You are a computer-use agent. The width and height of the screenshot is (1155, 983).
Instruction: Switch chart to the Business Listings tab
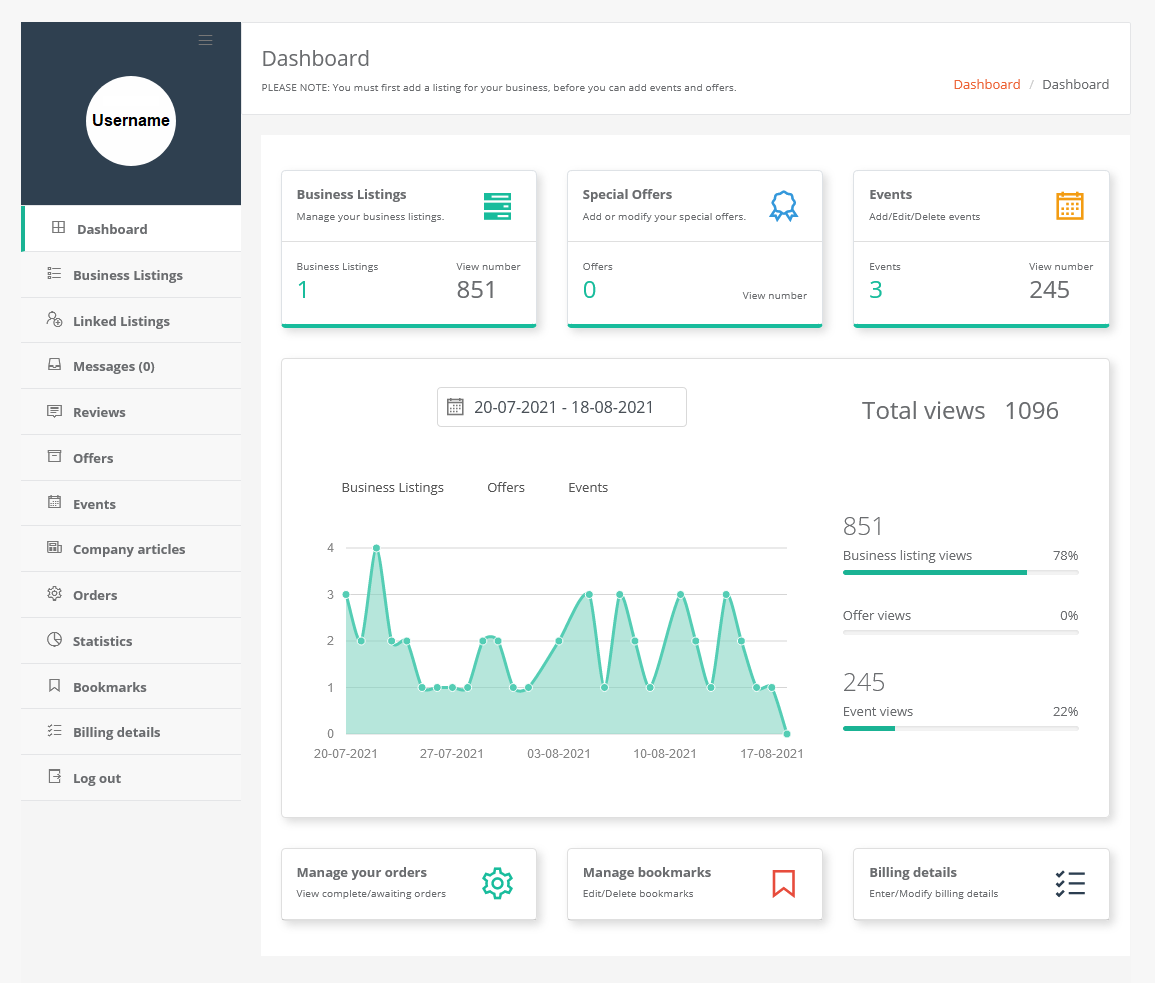pos(393,487)
